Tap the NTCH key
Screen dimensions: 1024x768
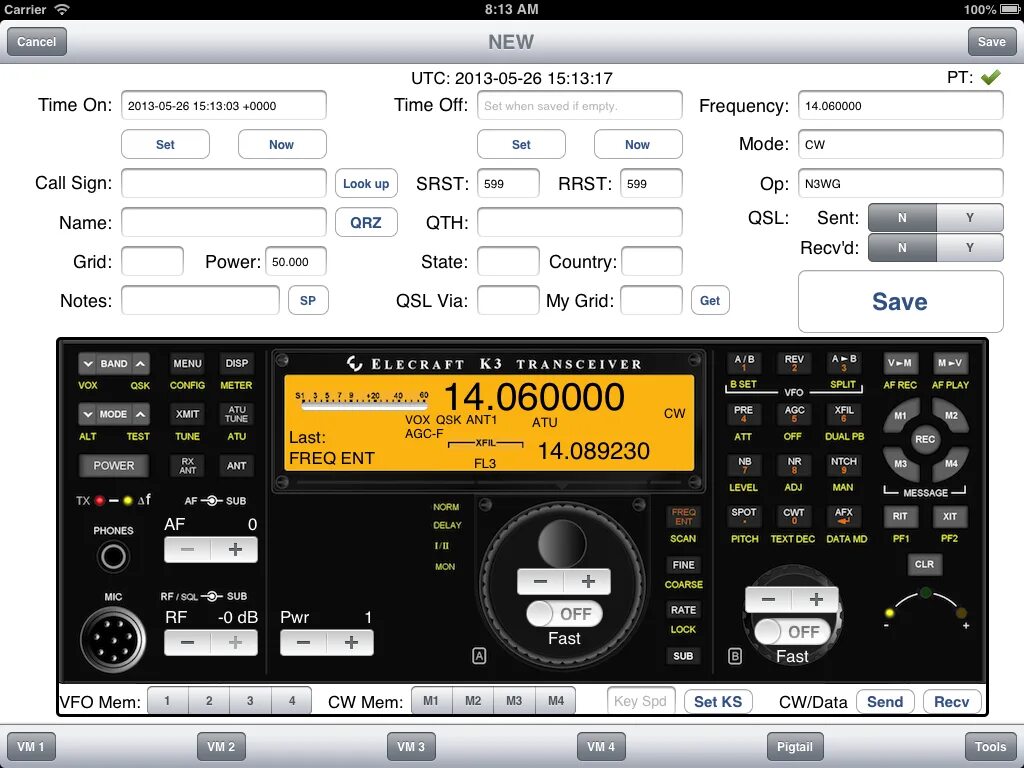coord(844,464)
